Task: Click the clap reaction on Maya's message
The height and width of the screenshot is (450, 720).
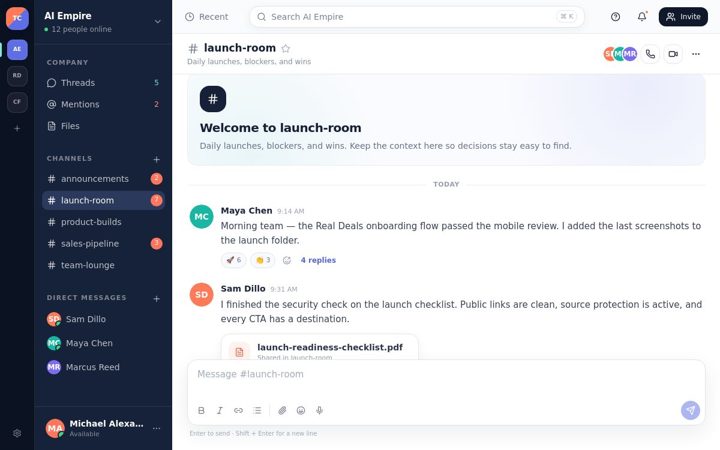Action: (263, 260)
